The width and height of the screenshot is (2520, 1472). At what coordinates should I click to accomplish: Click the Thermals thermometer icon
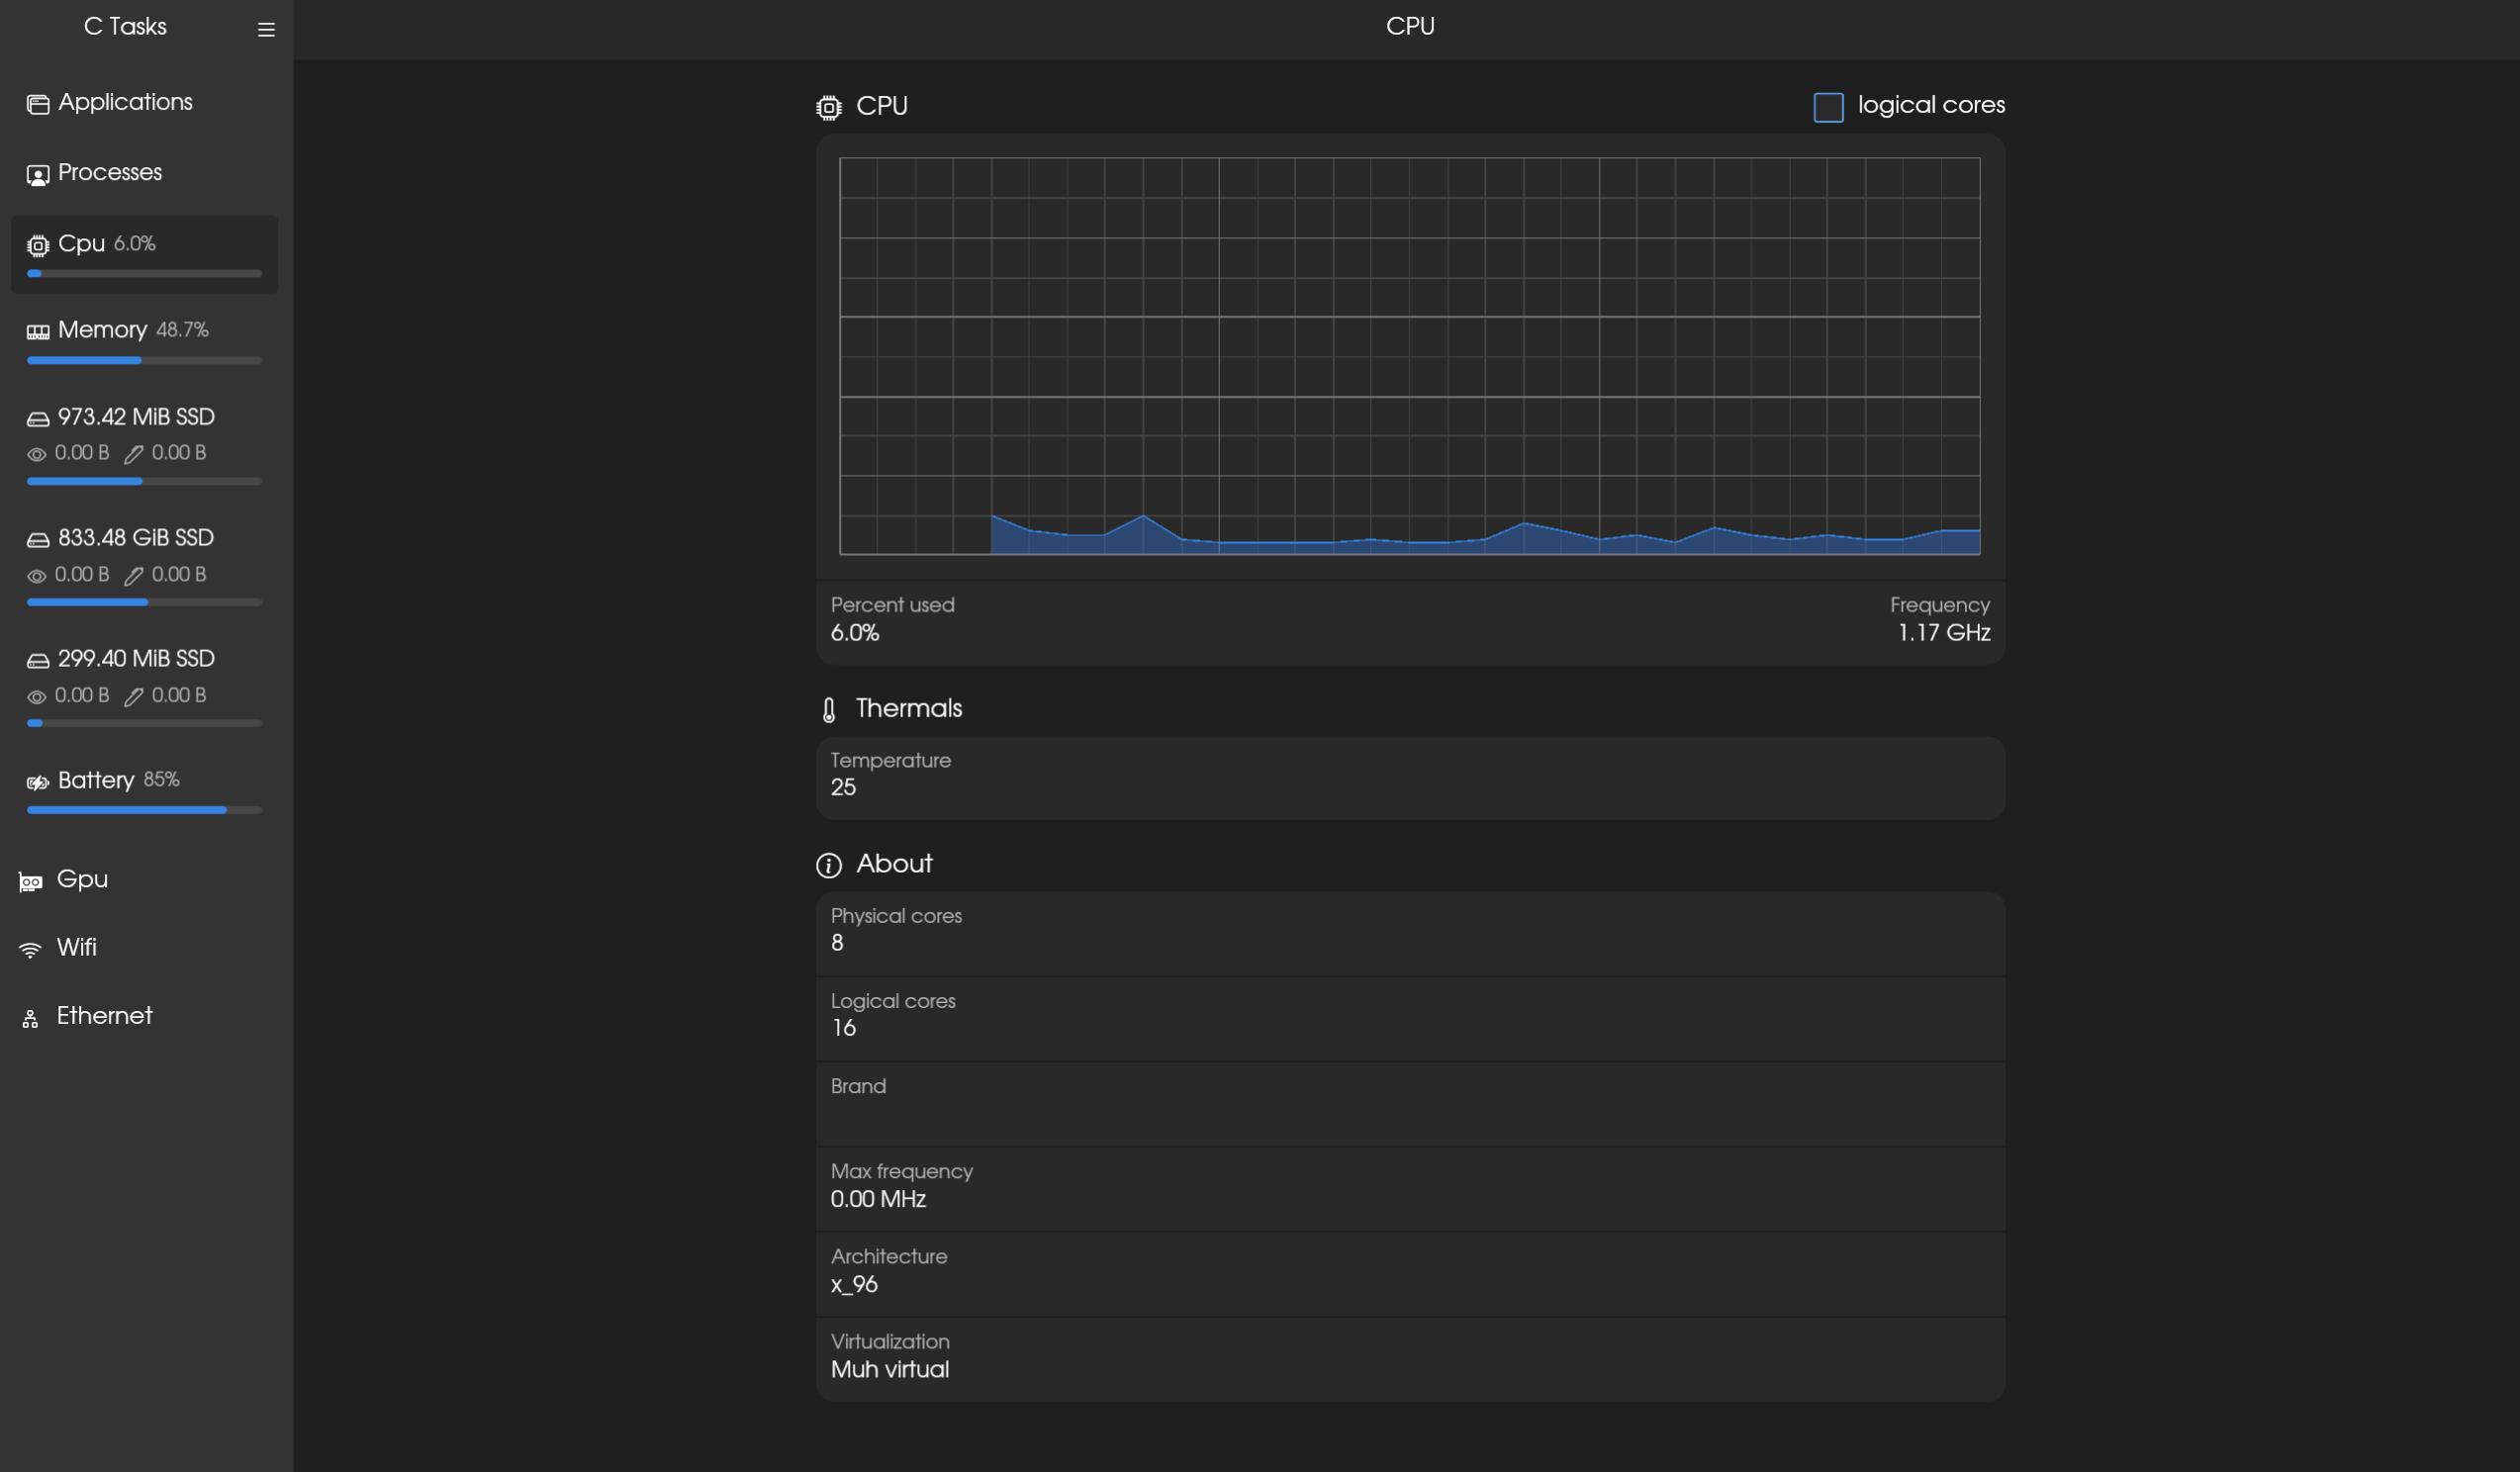click(x=829, y=710)
